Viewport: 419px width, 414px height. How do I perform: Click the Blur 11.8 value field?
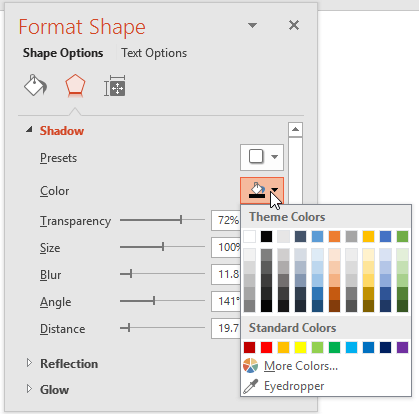[x=226, y=274]
